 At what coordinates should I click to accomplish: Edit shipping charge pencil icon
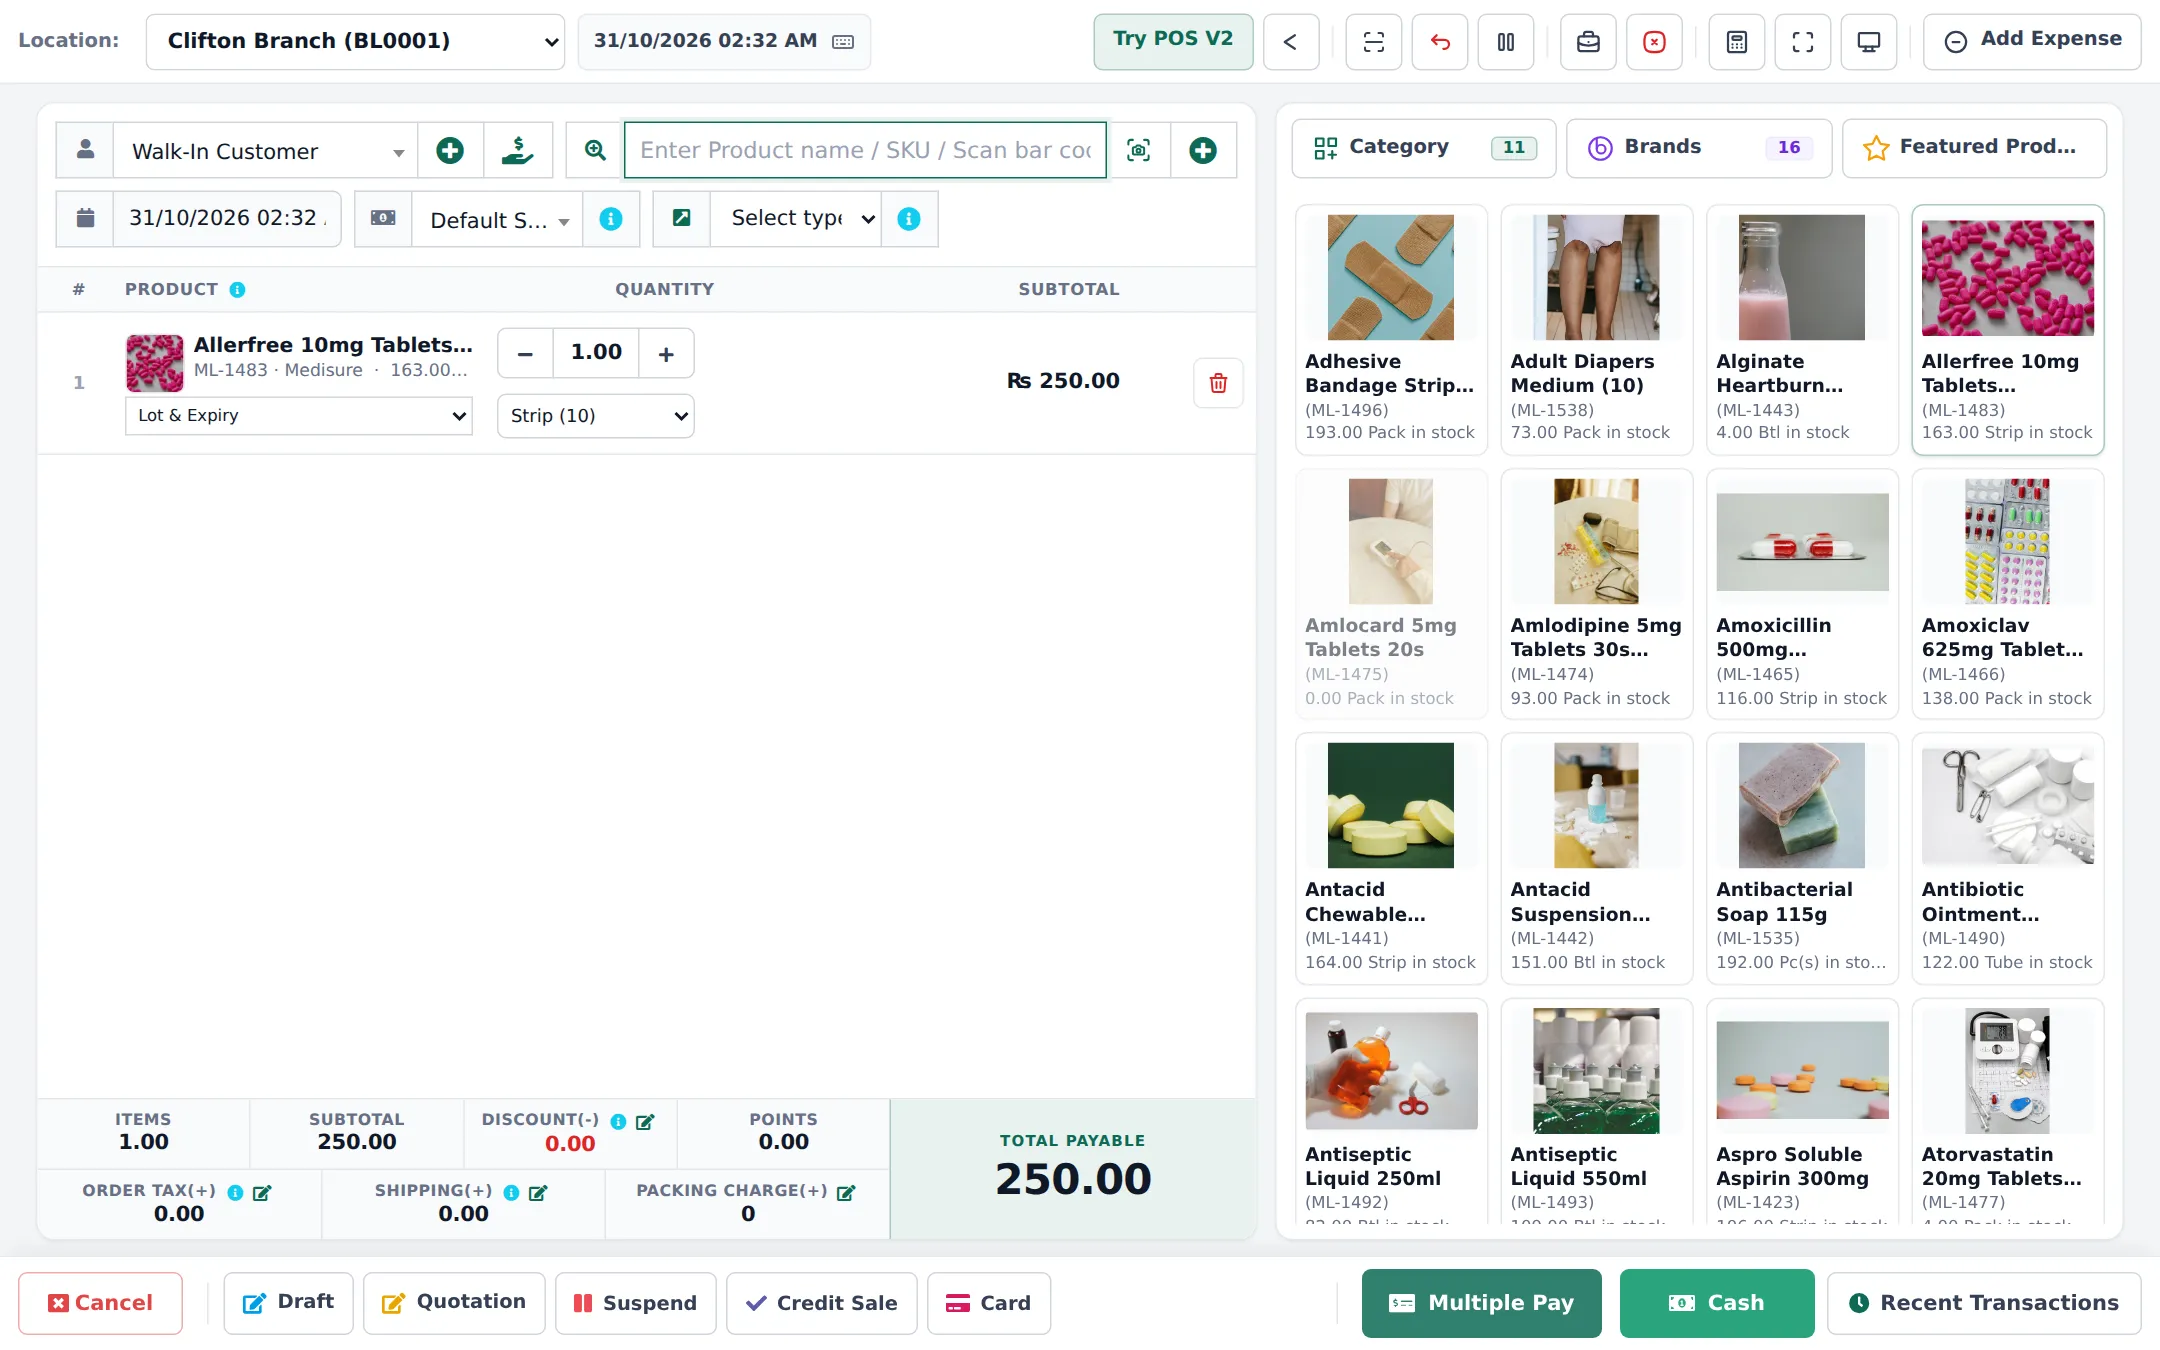(x=538, y=1193)
